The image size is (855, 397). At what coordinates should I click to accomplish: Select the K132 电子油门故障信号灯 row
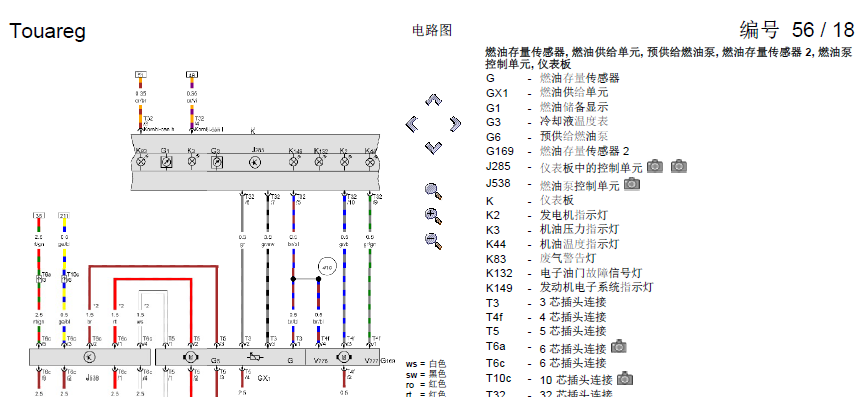tap(564, 273)
